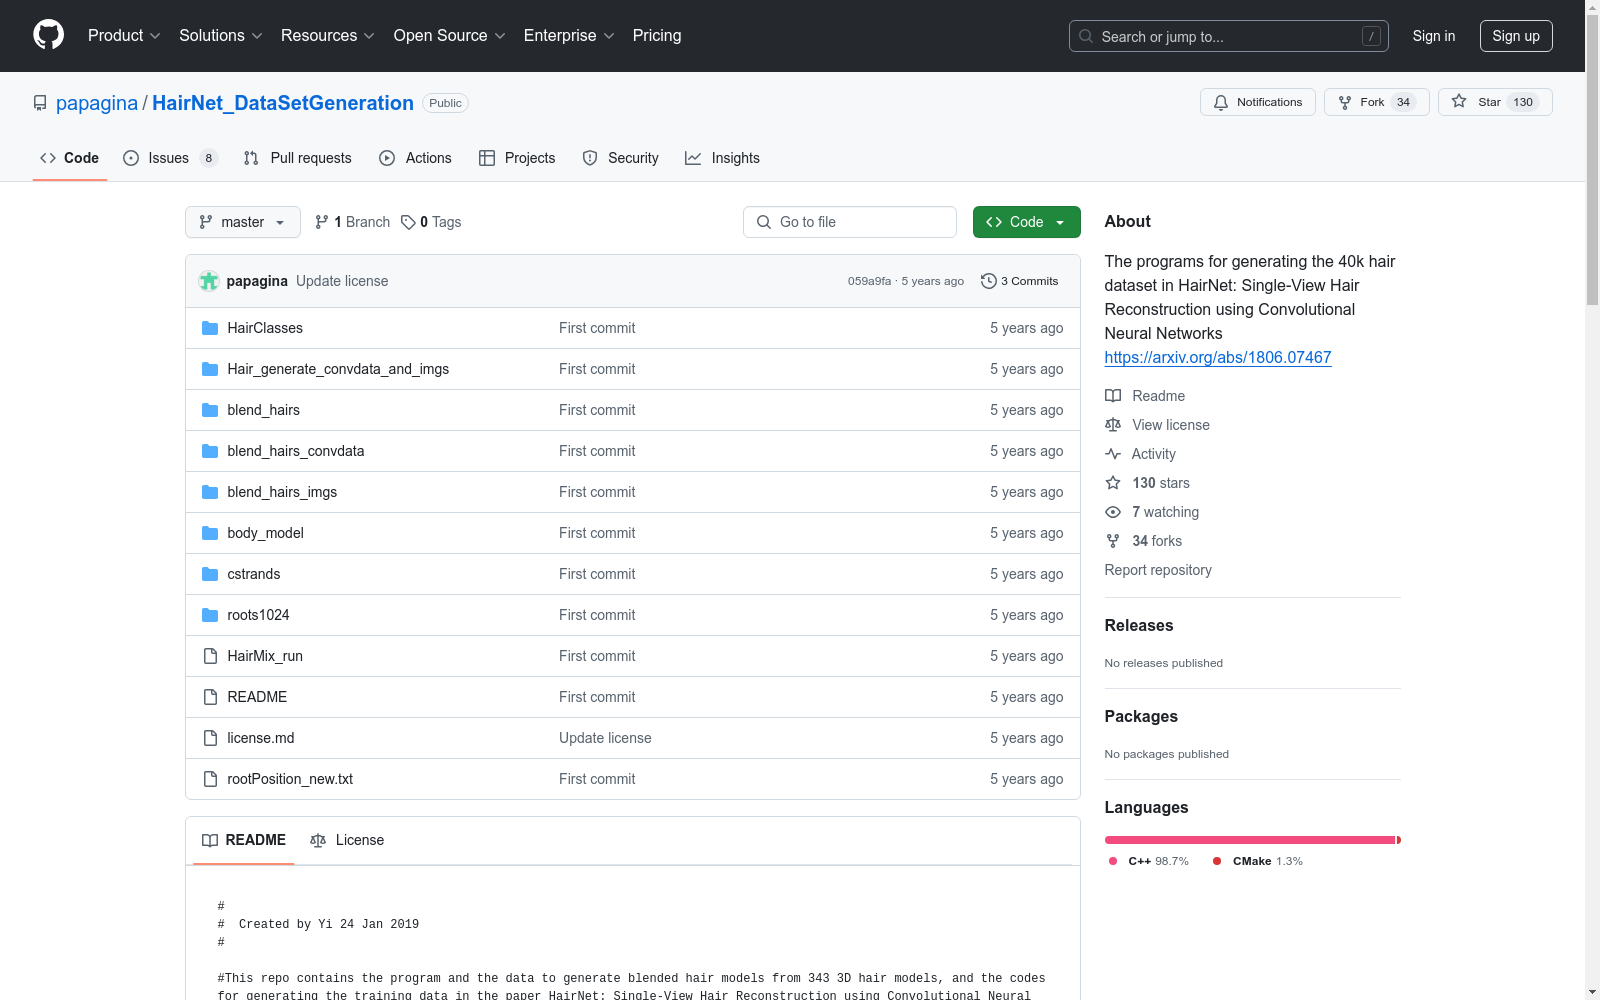Open the Pricing link

tap(657, 35)
